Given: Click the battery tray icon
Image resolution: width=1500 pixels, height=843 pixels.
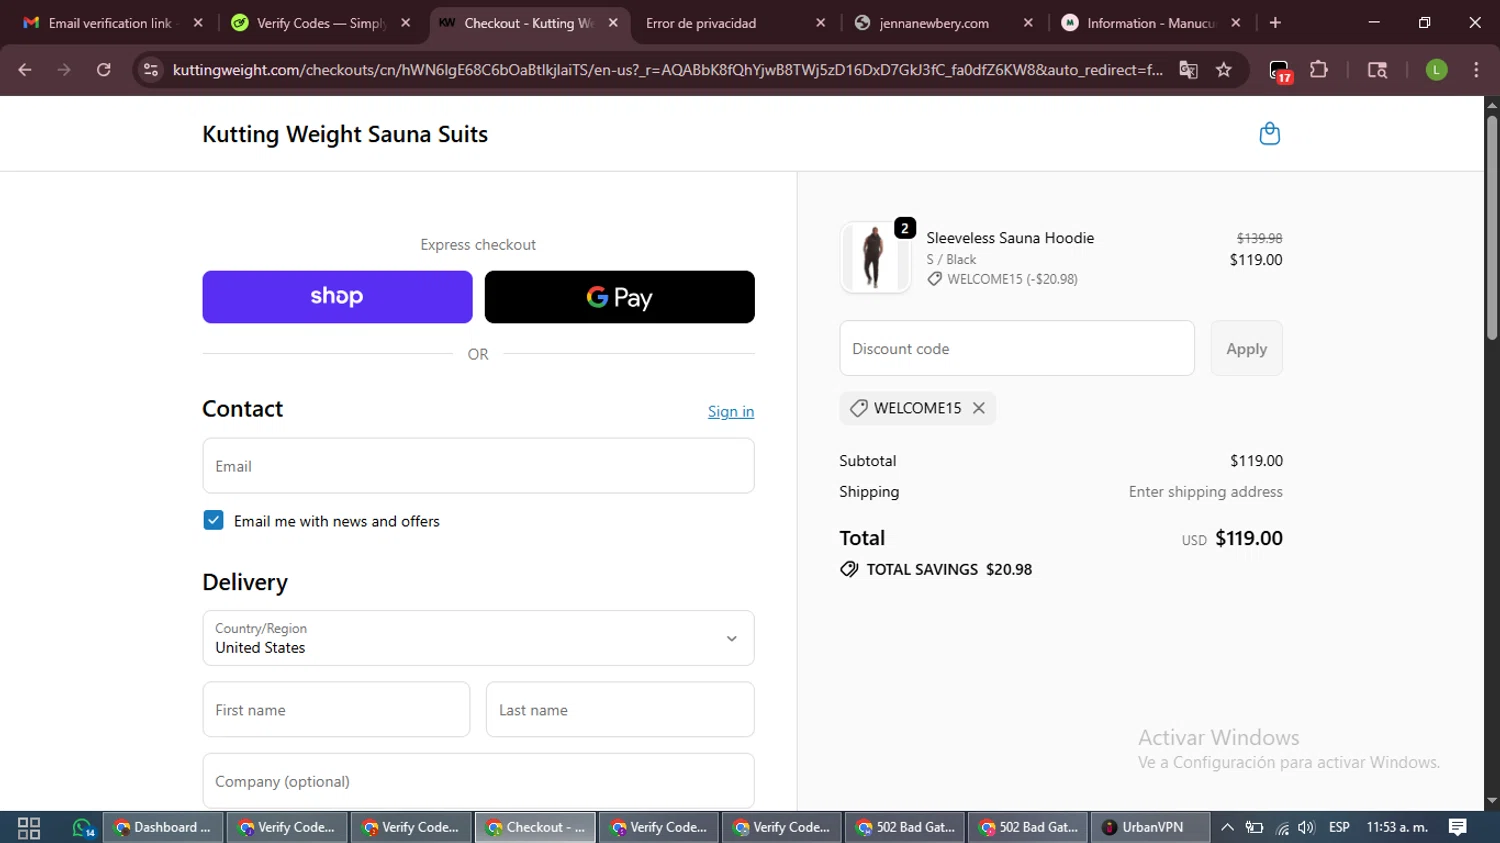Looking at the screenshot, I should click(x=1254, y=827).
